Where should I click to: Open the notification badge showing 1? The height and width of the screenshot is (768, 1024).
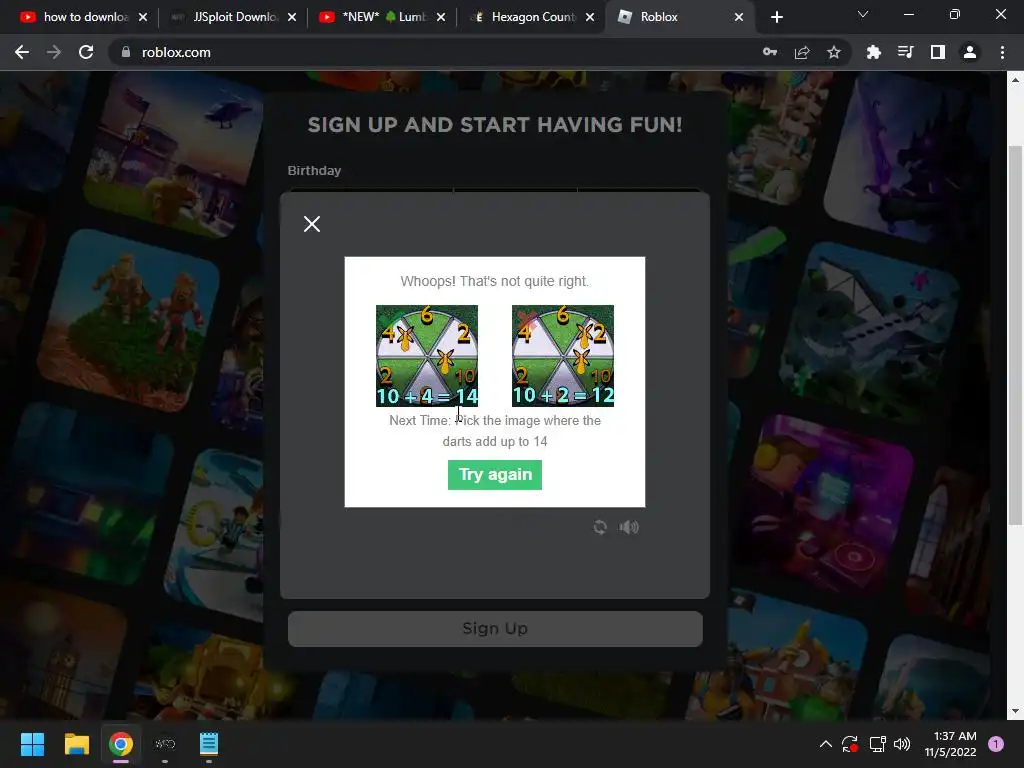pyautogui.click(x=996, y=744)
